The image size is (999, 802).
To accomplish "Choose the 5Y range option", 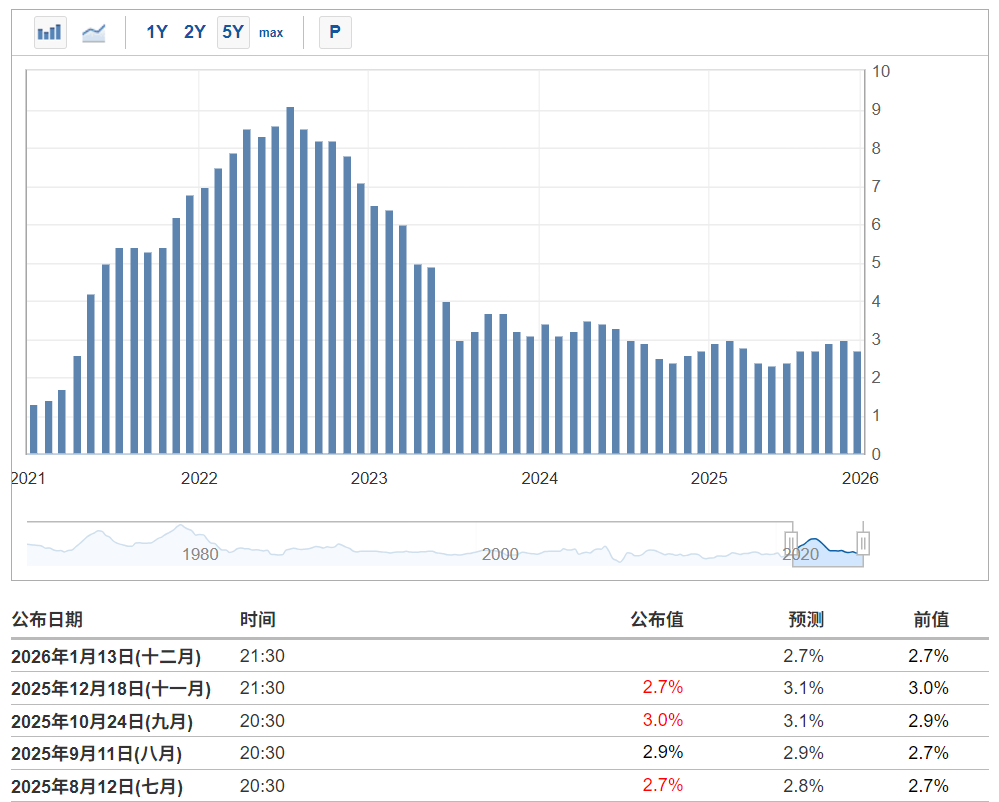I will point(232,33).
